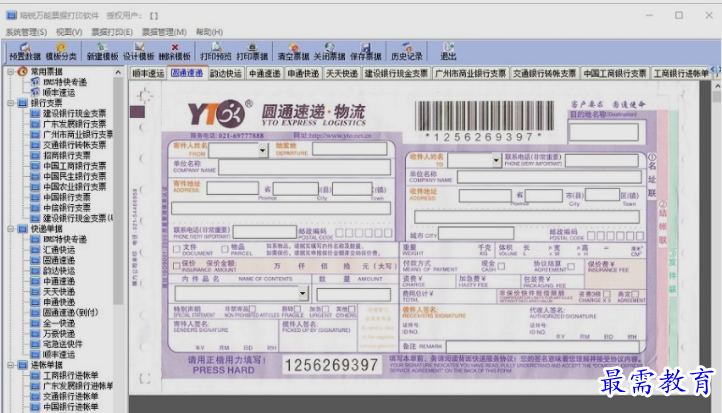Print the bill with 打印票据
The image size is (722, 413).
coord(252,51)
